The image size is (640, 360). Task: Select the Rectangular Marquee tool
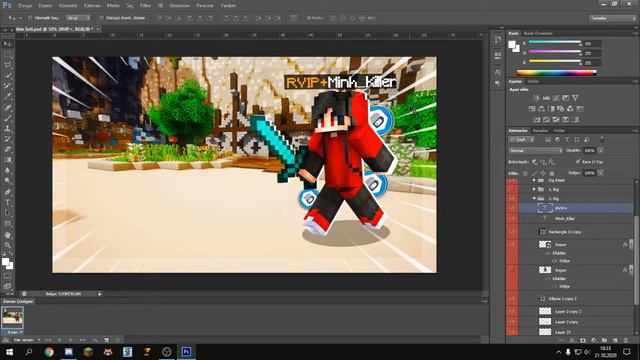pyautogui.click(x=7, y=54)
